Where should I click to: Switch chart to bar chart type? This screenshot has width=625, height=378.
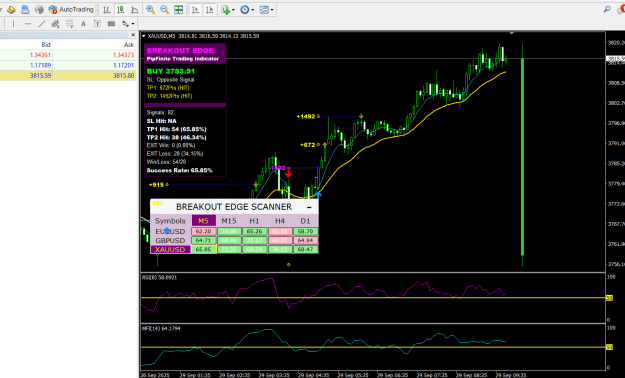pyautogui.click(x=106, y=10)
